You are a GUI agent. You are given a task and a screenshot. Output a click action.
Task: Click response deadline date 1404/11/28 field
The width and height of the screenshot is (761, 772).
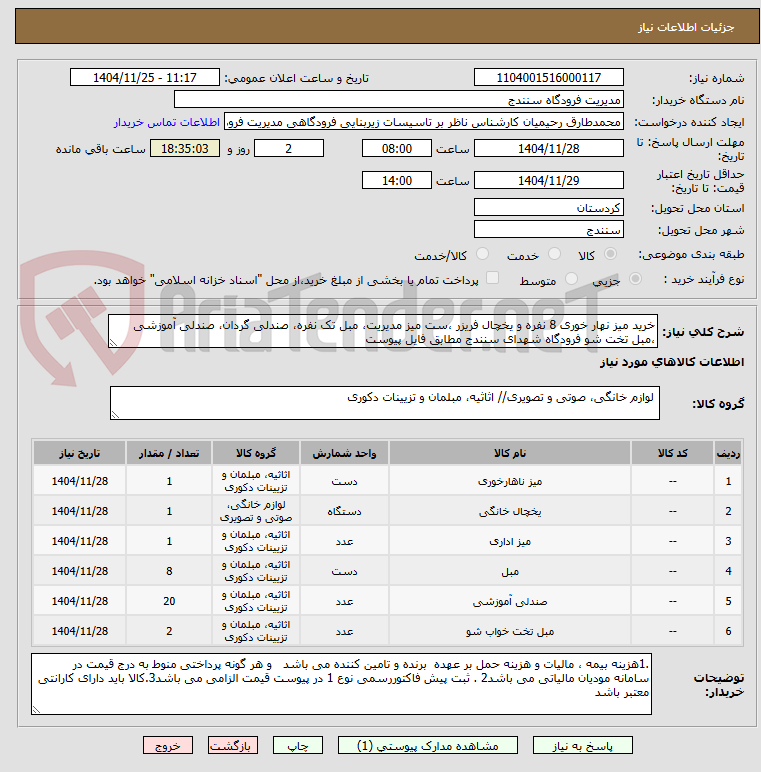(x=548, y=148)
